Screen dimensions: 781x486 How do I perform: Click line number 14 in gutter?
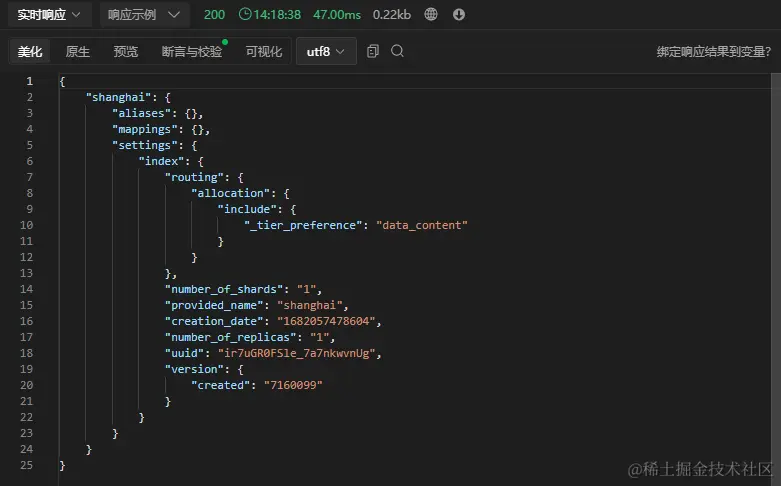coord(26,289)
